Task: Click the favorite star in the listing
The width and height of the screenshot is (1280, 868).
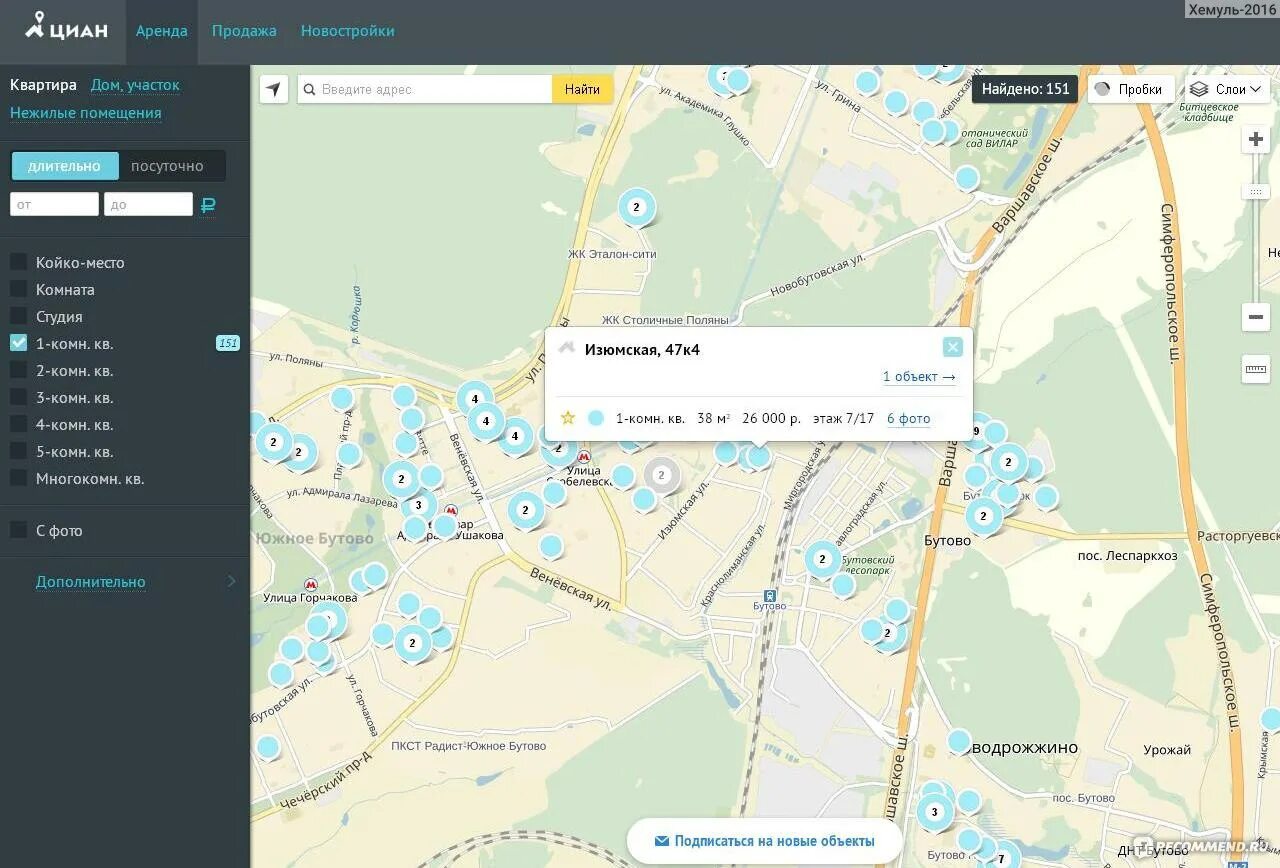Action: click(x=568, y=418)
